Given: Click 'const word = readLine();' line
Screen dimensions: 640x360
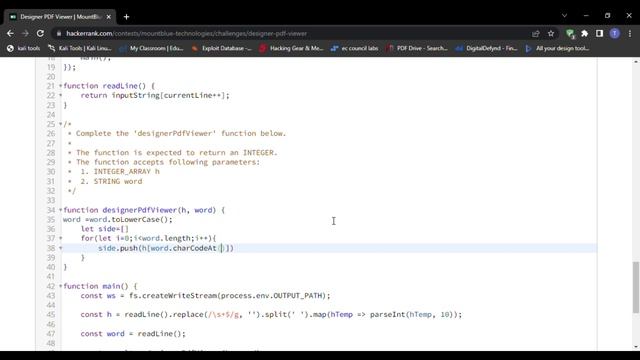Looking at the screenshot, I should (133, 334).
